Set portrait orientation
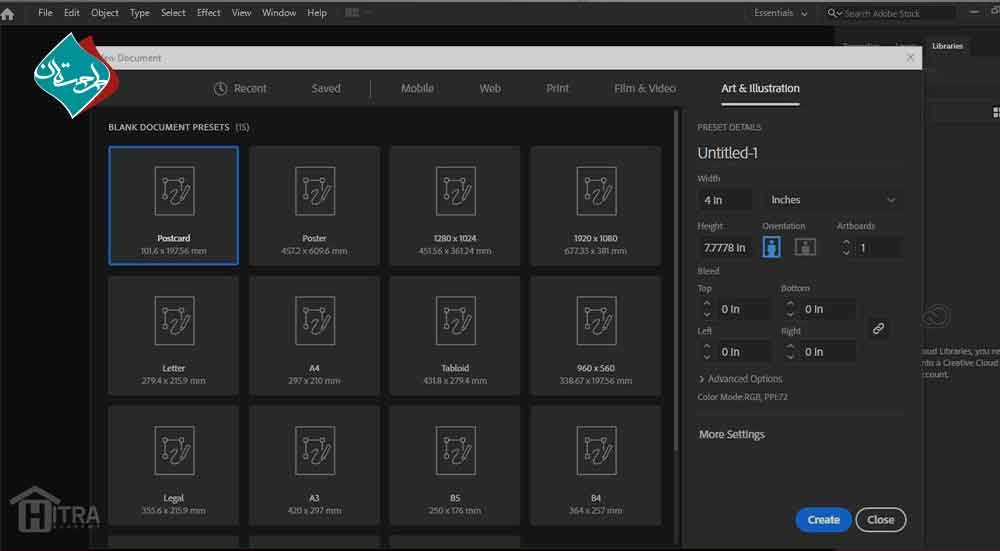Viewport: 1000px width, 551px height. [x=771, y=247]
